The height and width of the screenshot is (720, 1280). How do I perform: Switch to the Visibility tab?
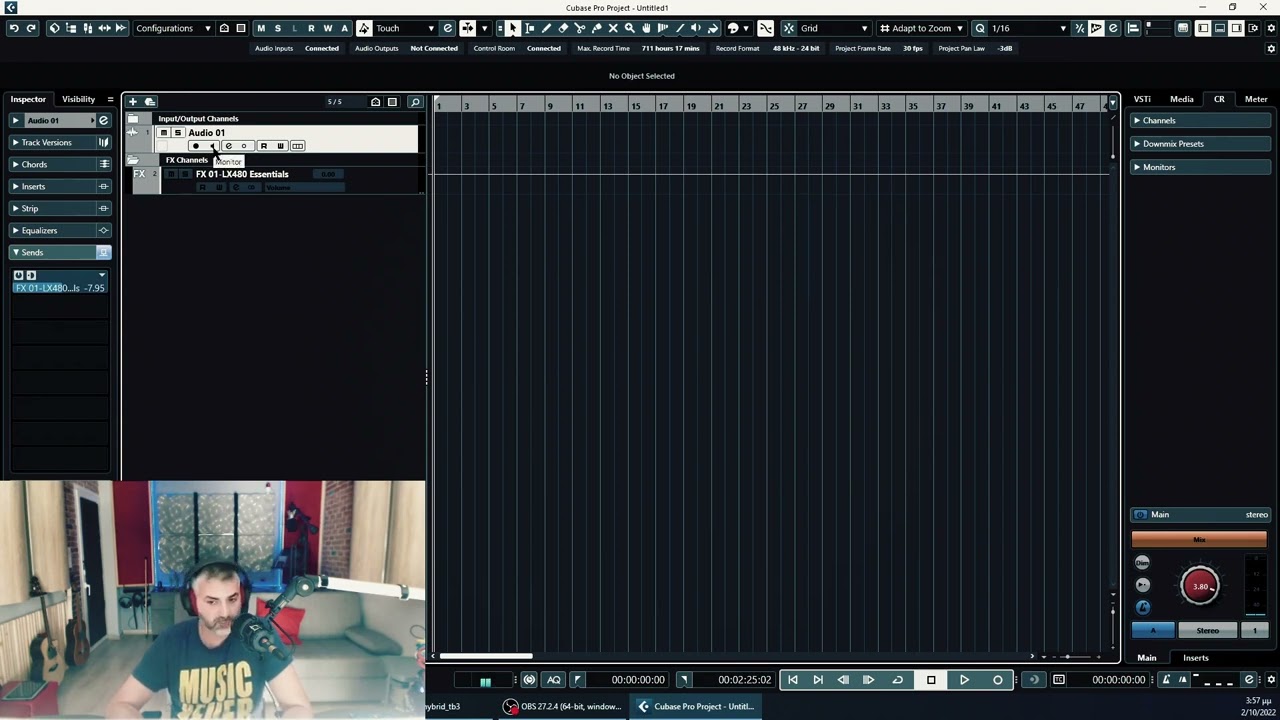point(78,99)
